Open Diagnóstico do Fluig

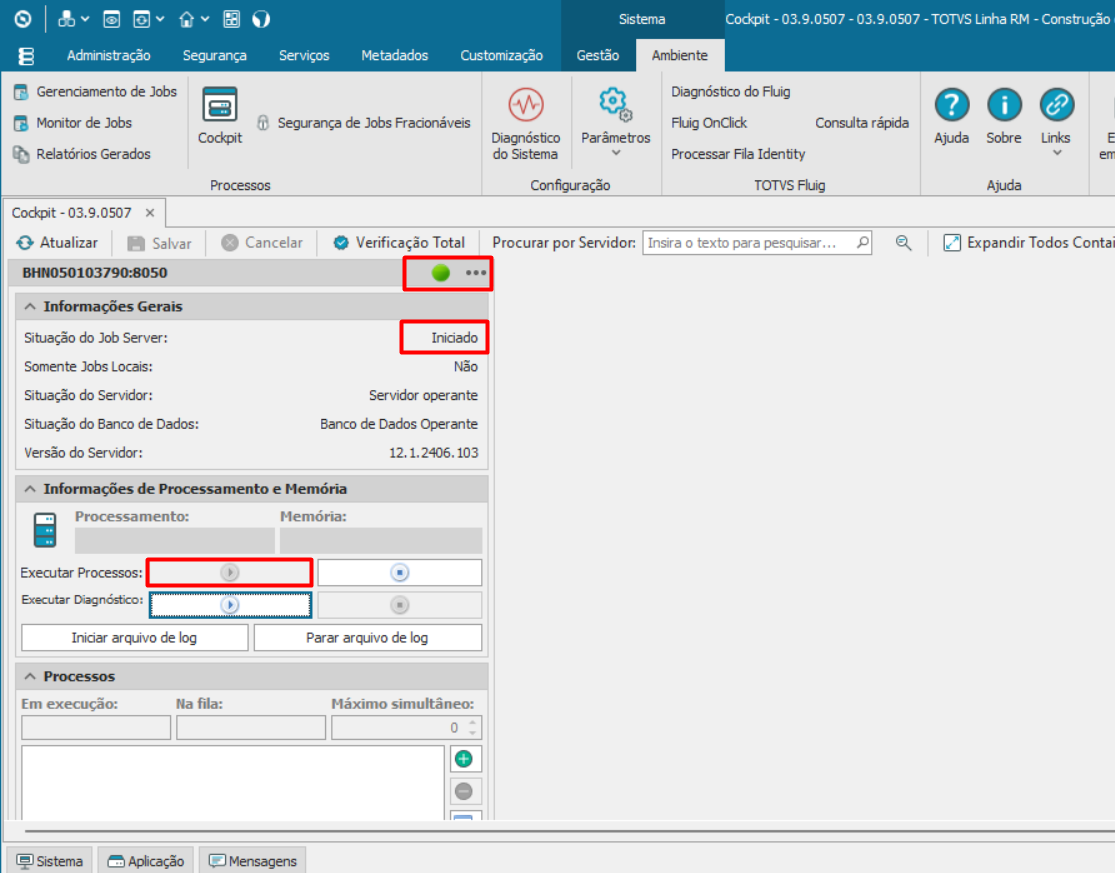(731, 92)
